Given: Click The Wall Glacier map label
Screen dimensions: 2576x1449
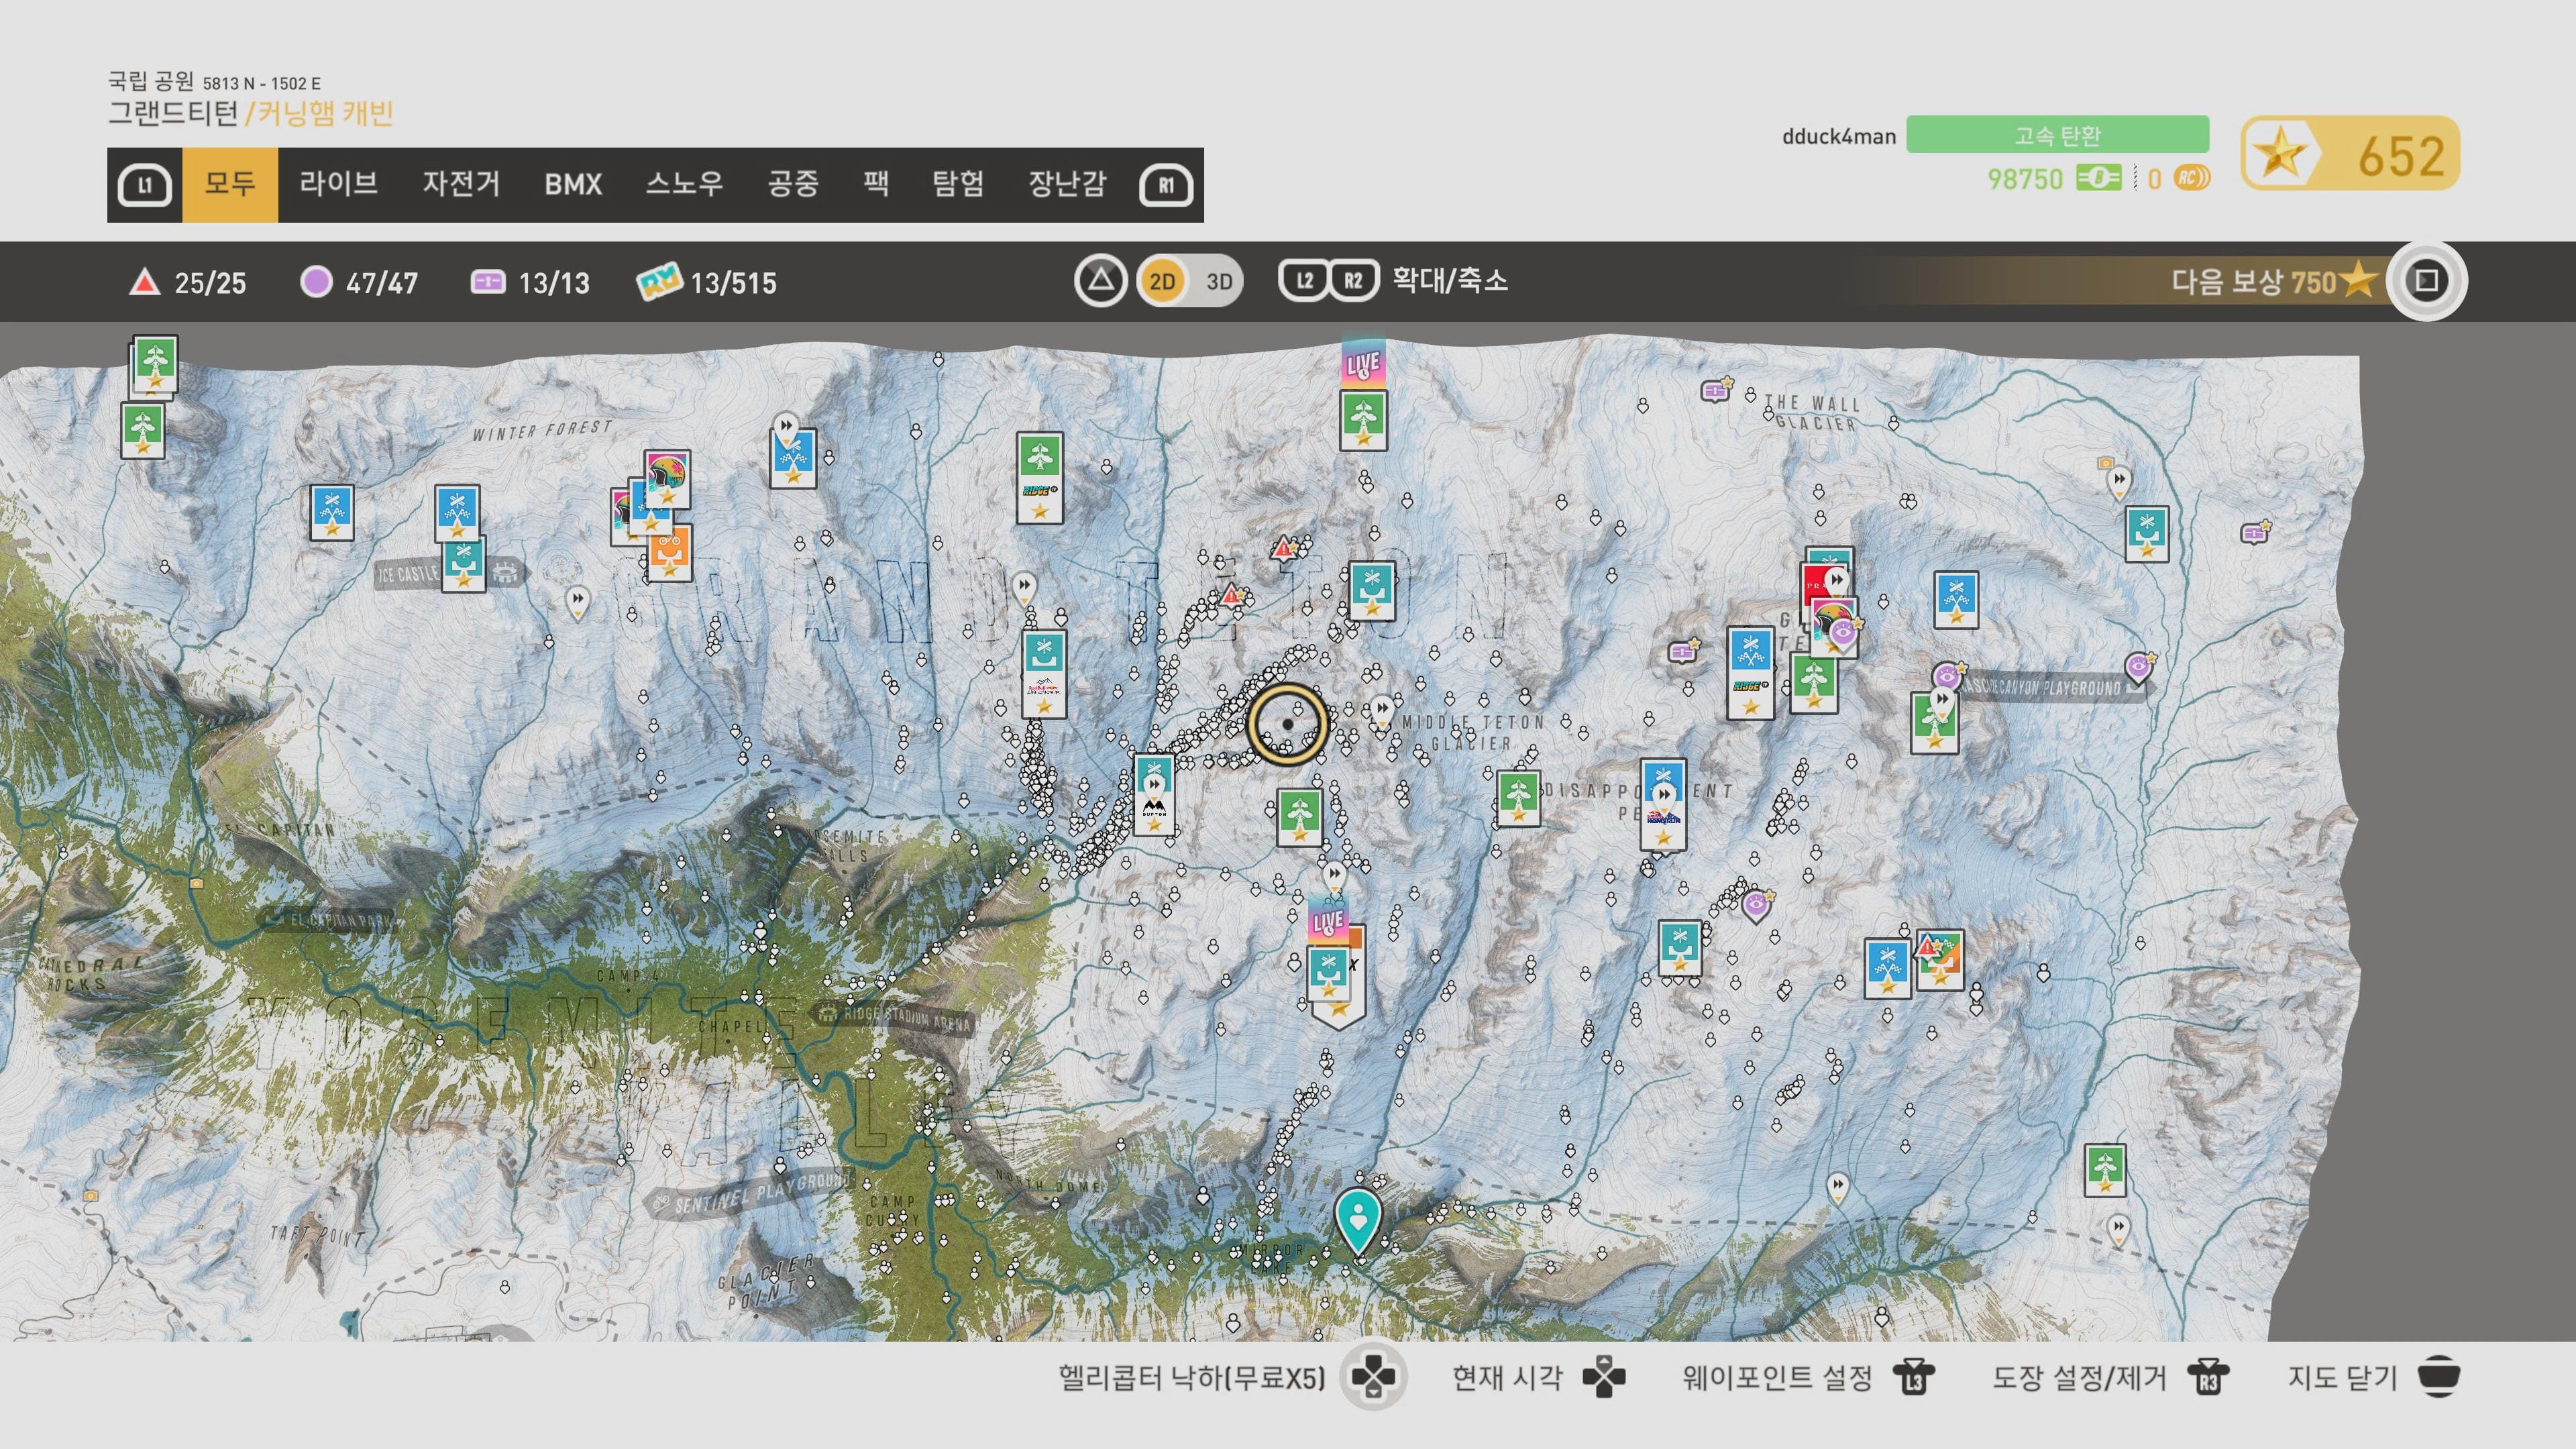Looking at the screenshot, I should pos(1814,412).
